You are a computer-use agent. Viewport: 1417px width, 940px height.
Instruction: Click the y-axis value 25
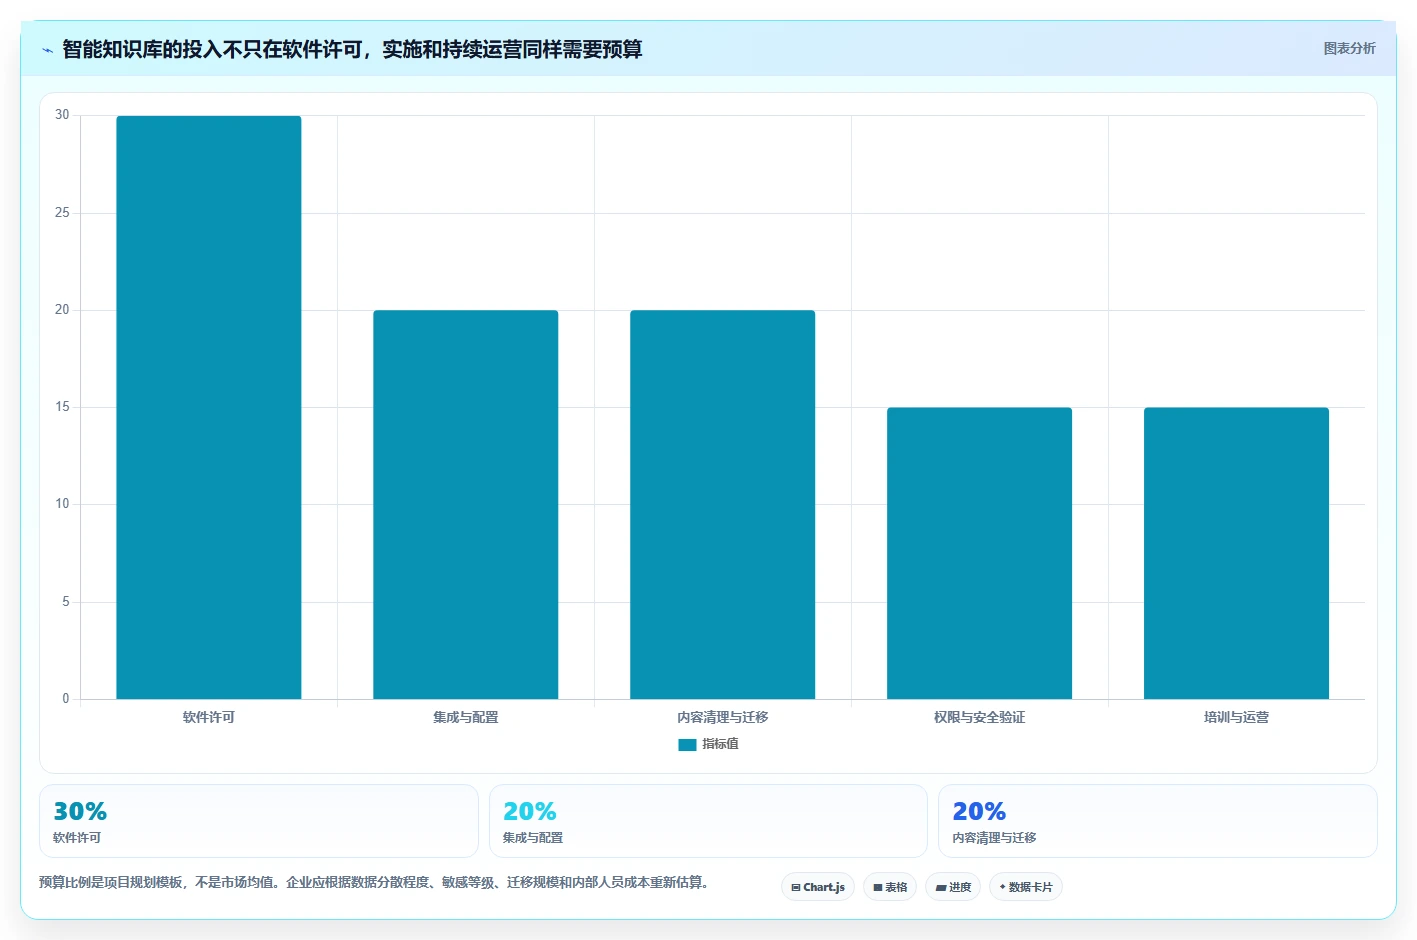(x=62, y=213)
